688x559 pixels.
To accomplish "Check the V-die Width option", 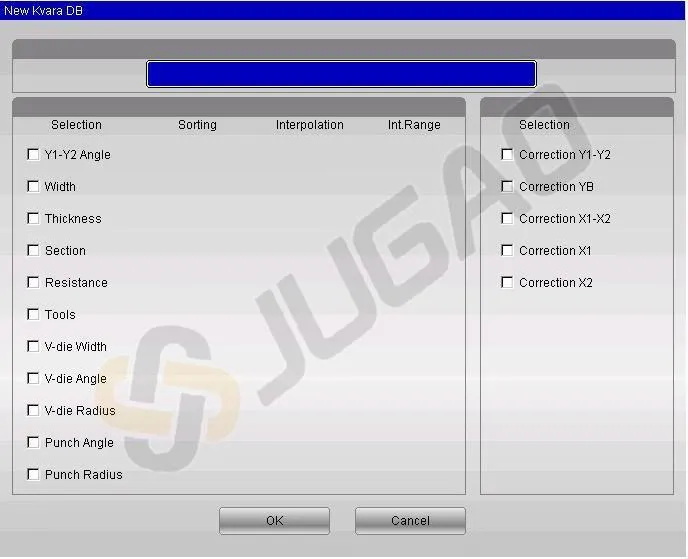I will pyautogui.click(x=33, y=347).
